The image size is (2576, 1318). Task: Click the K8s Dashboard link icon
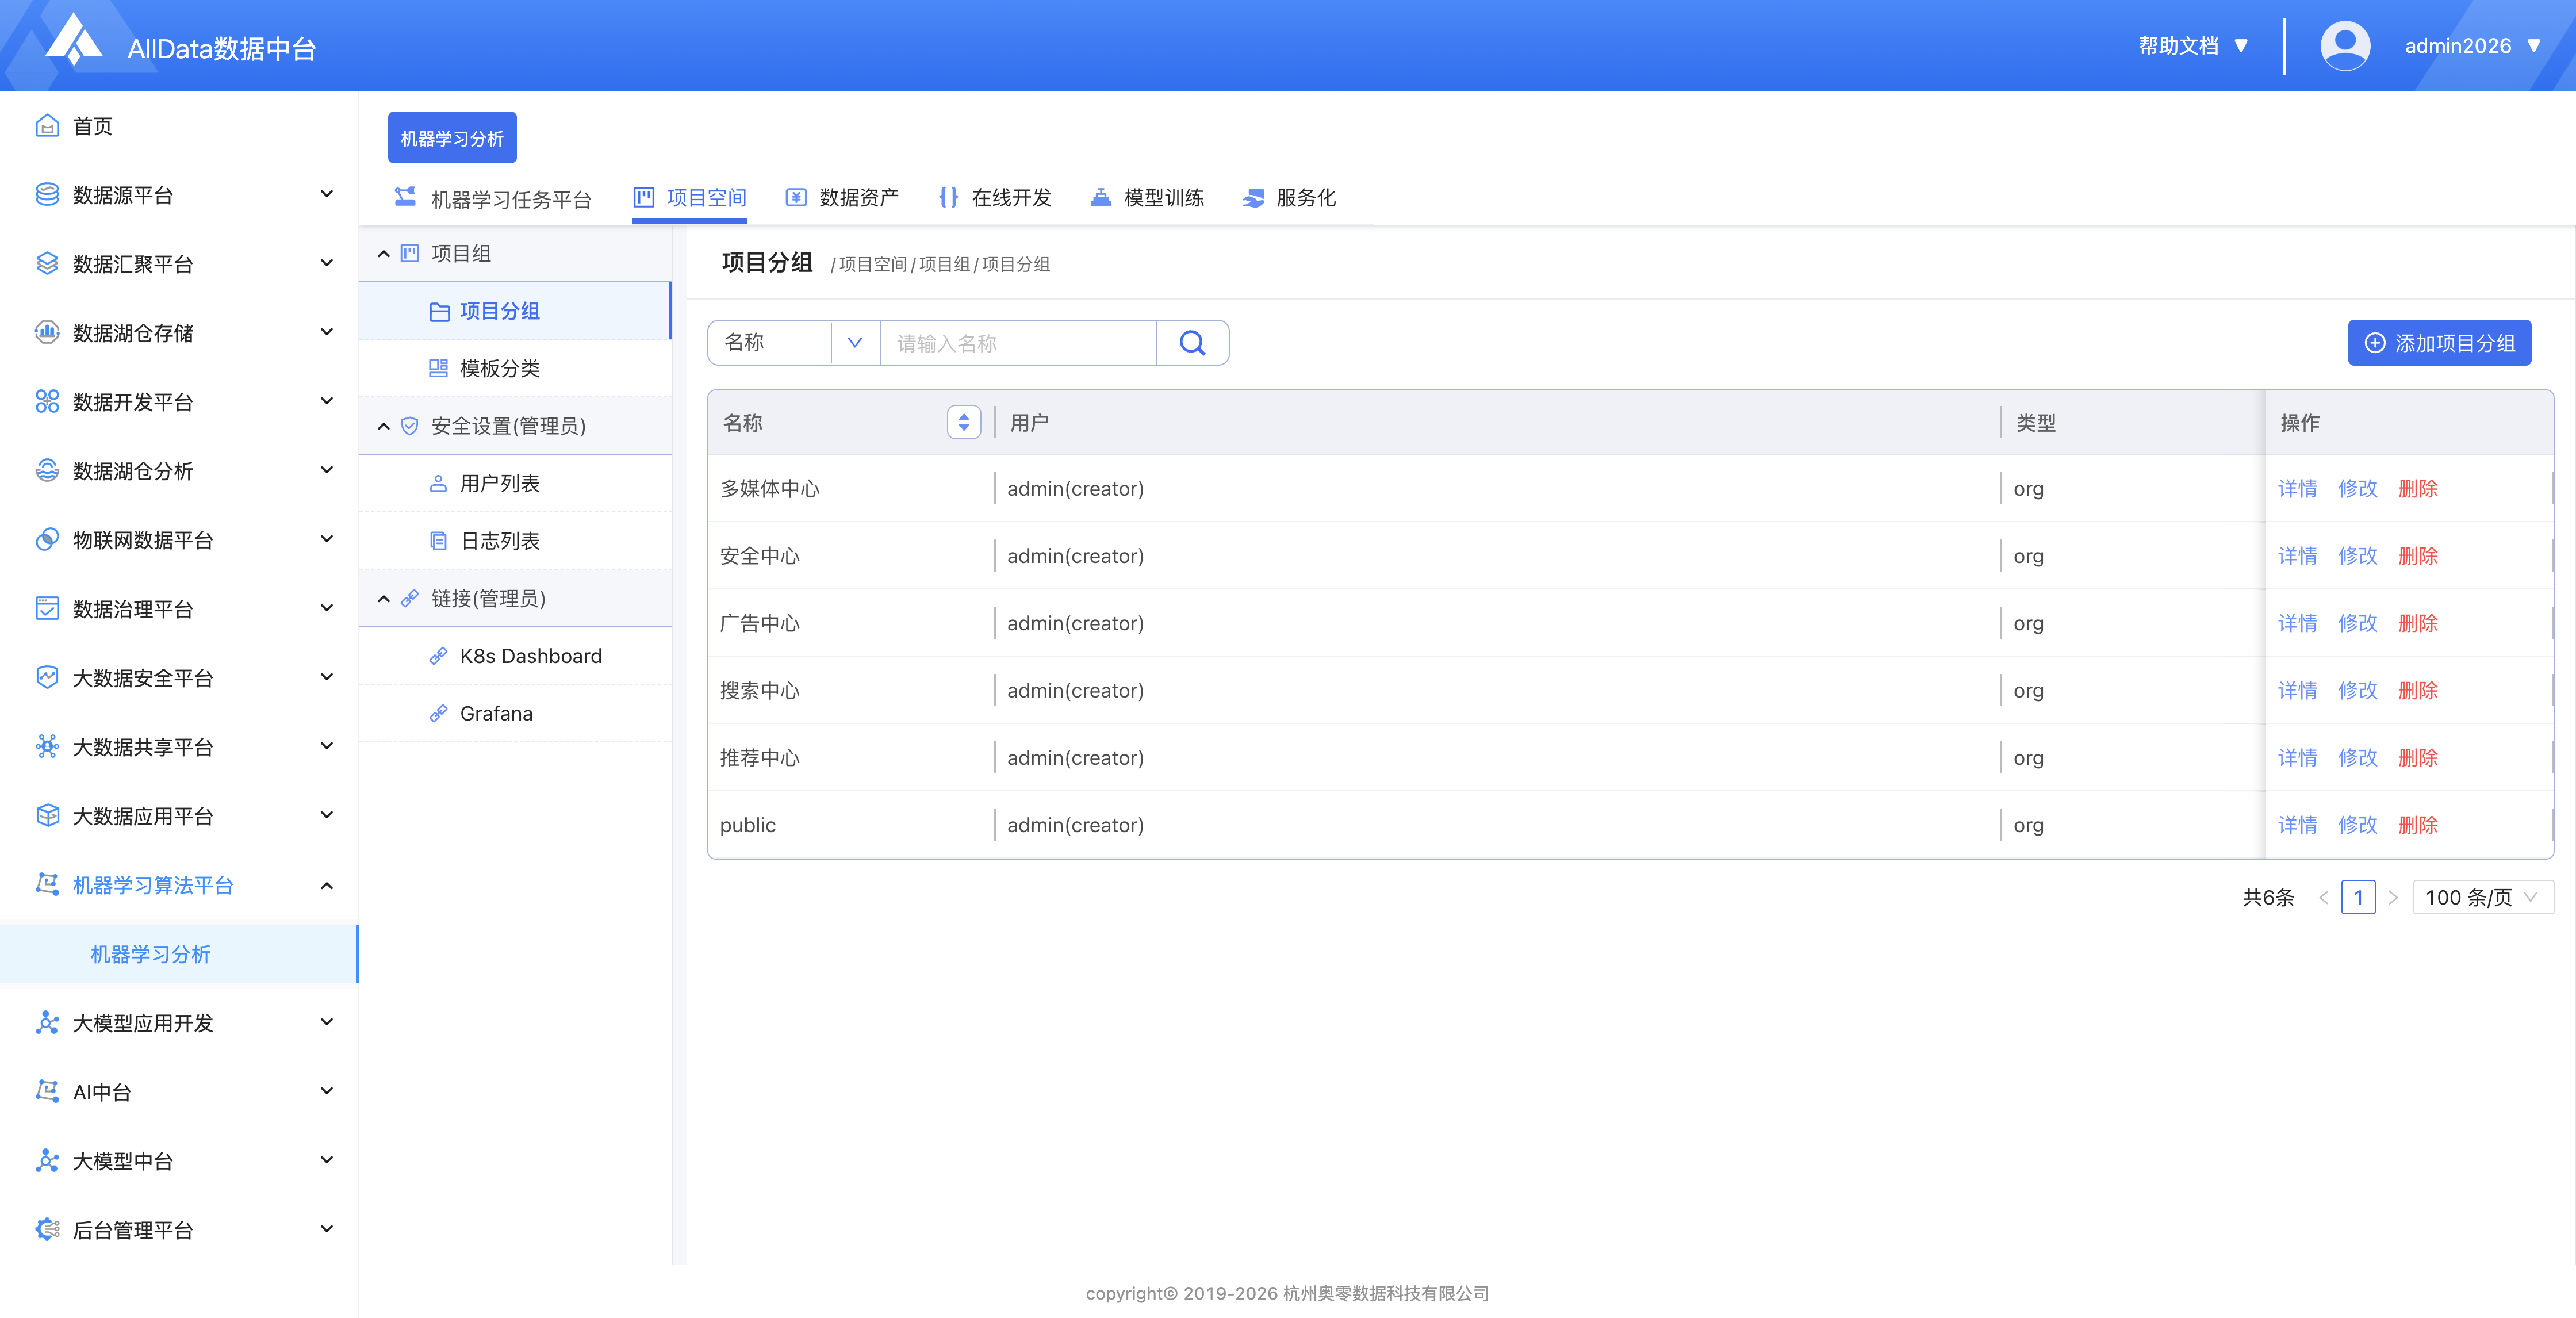pyautogui.click(x=438, y=656)
